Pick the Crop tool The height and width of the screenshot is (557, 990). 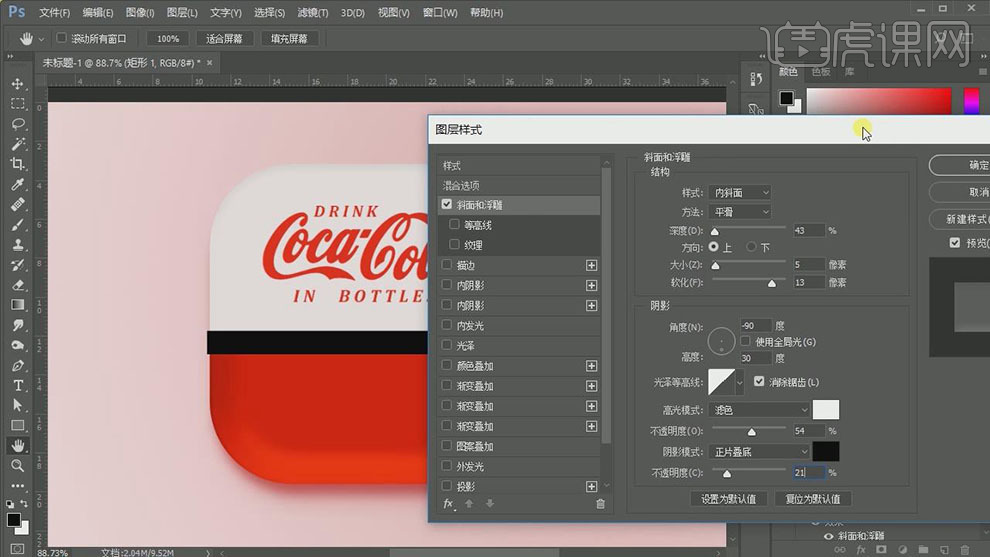[x=18, y=164]
